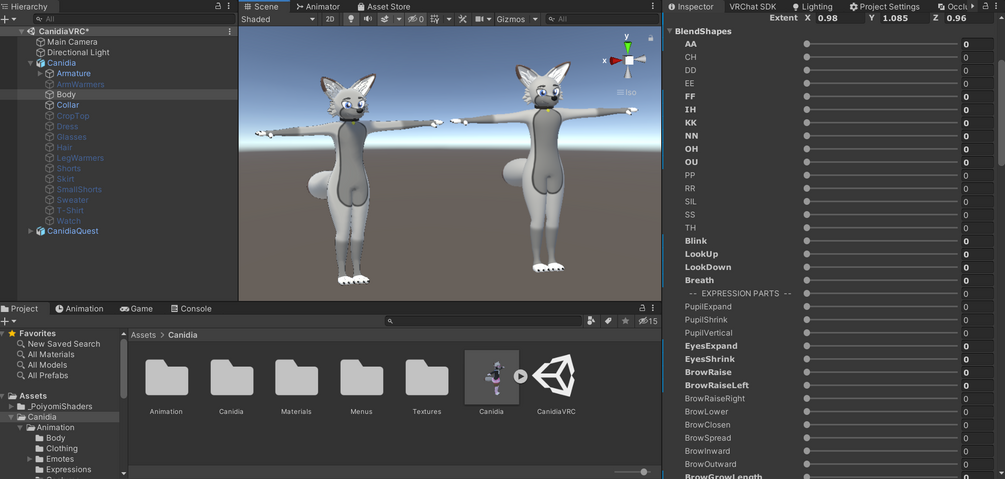Image resolution: width=1005 pixels, height=479 pixels.
Task: Adjust the asset icon size slider
Action: [631, 472]
